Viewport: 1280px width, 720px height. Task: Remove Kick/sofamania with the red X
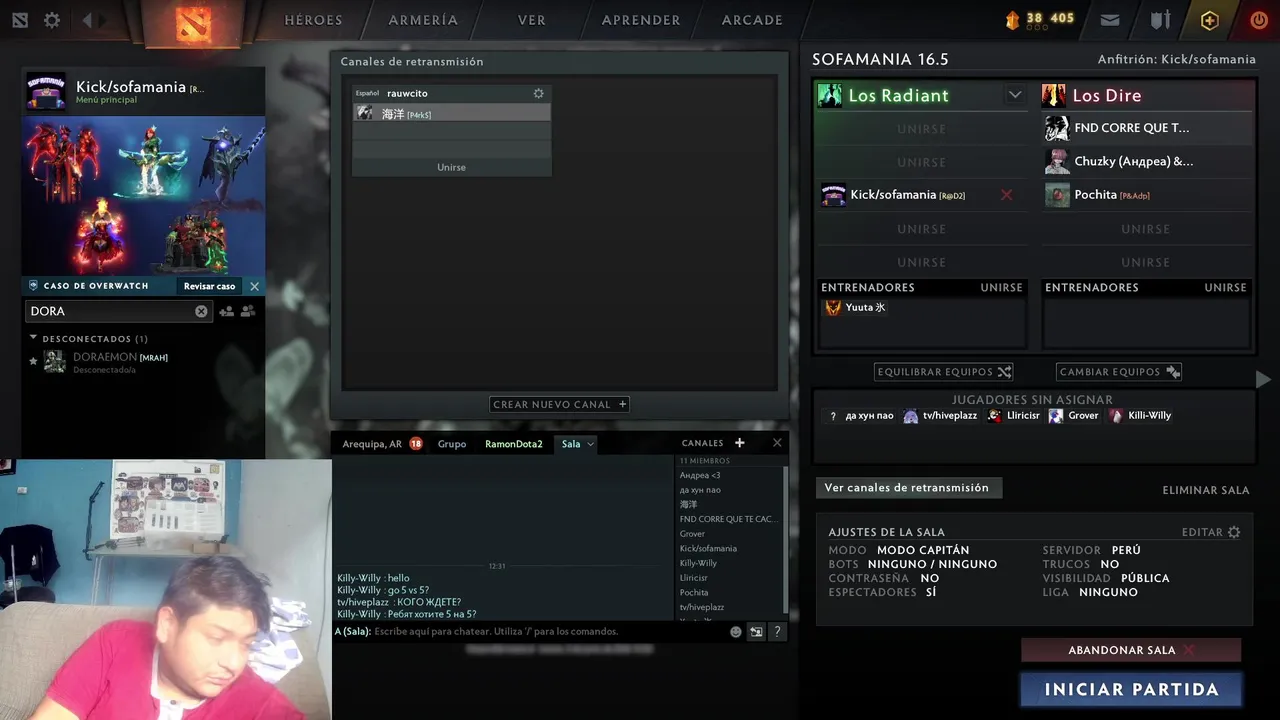point(1007,195)
